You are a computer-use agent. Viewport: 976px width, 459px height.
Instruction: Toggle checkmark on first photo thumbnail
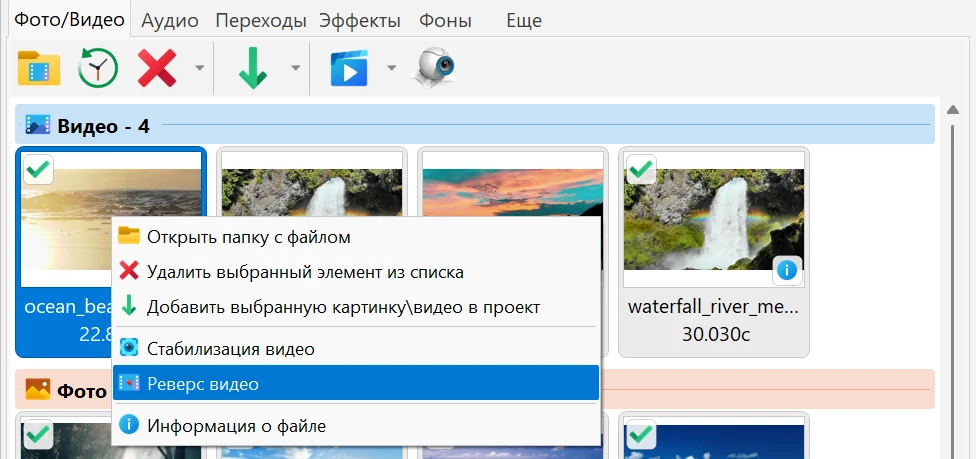click(x=39, y=435)
